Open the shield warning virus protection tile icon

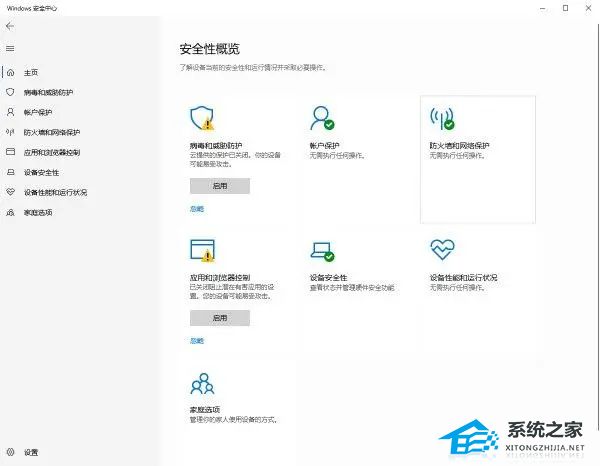(x=202, y=118)
